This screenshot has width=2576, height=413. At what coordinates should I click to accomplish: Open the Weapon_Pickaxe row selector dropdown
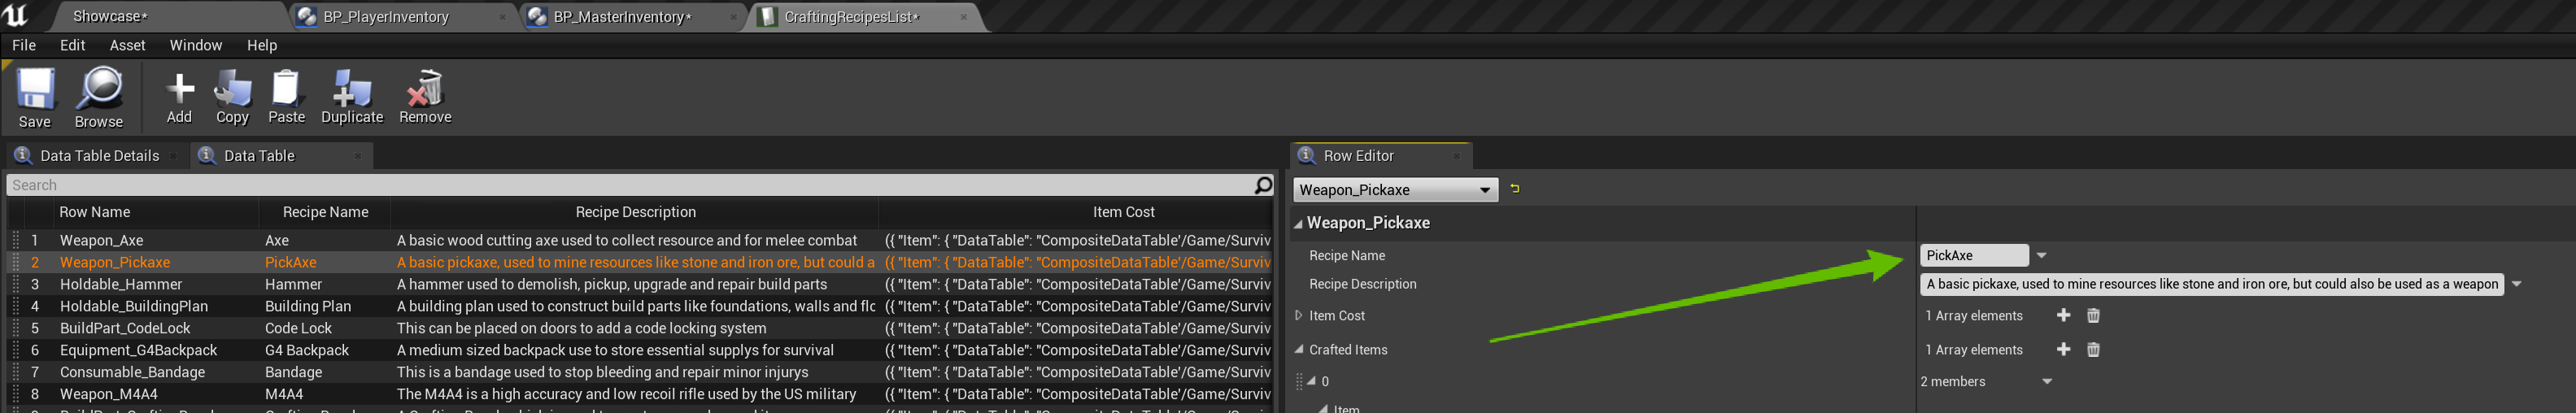tap(1395, 190)
